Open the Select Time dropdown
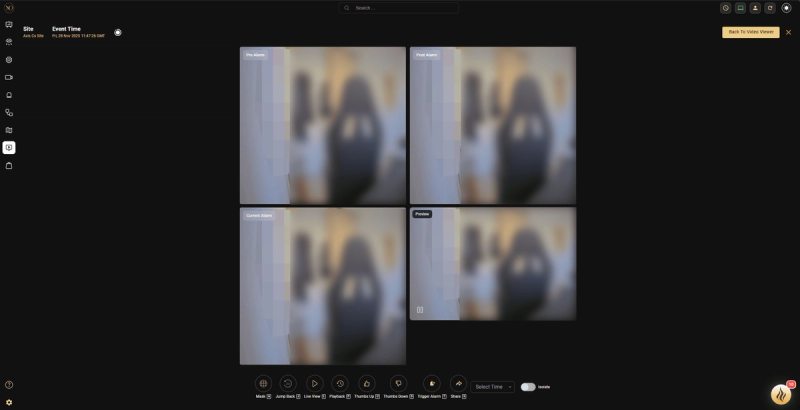 click(492, 387)
